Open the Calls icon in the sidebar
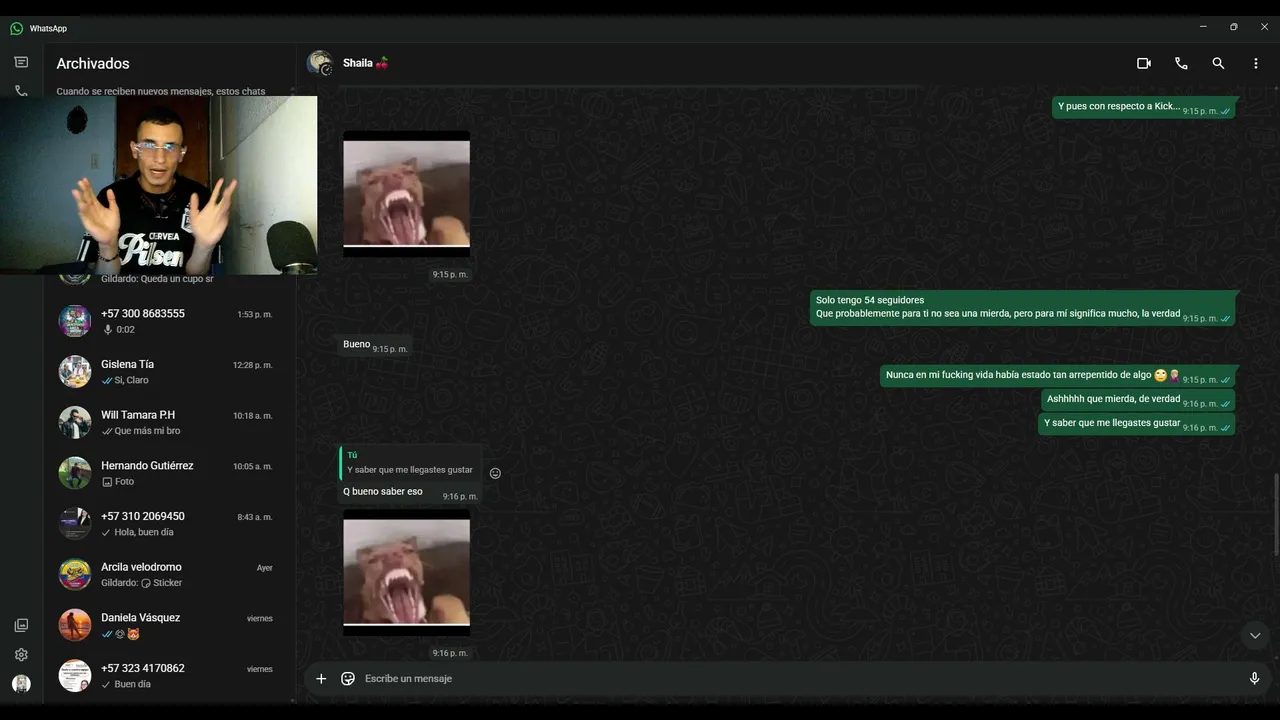This screenshot has height=720, width=1280. point(21,90)
